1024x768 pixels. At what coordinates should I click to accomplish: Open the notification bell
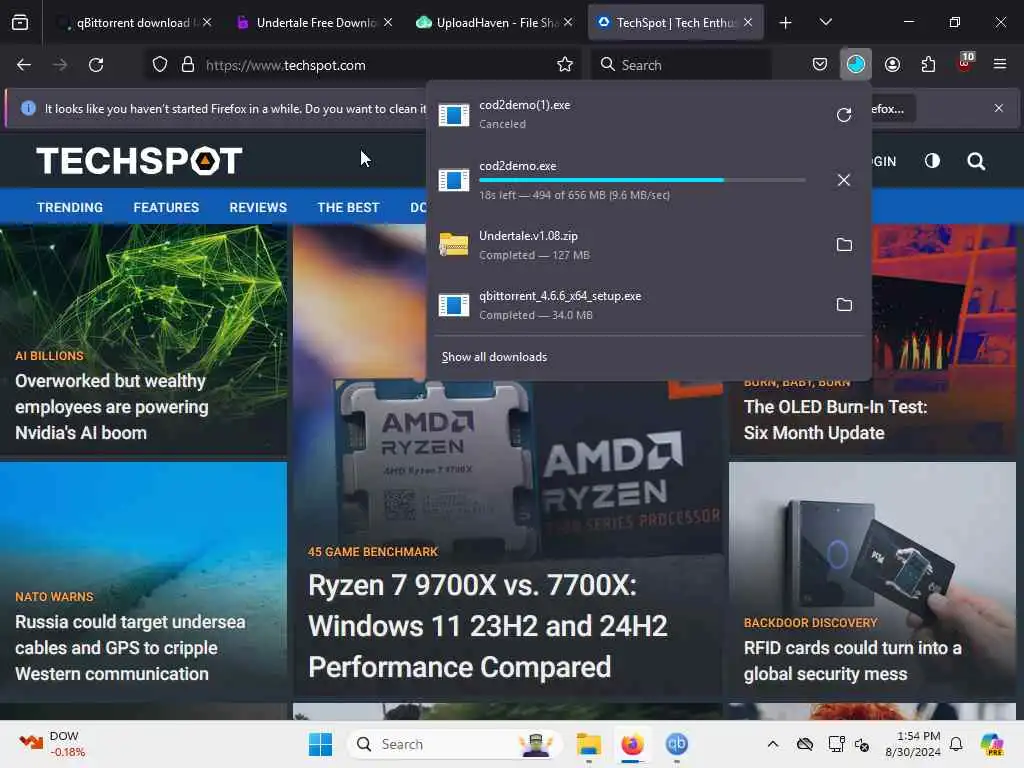(x=956, y=744)
